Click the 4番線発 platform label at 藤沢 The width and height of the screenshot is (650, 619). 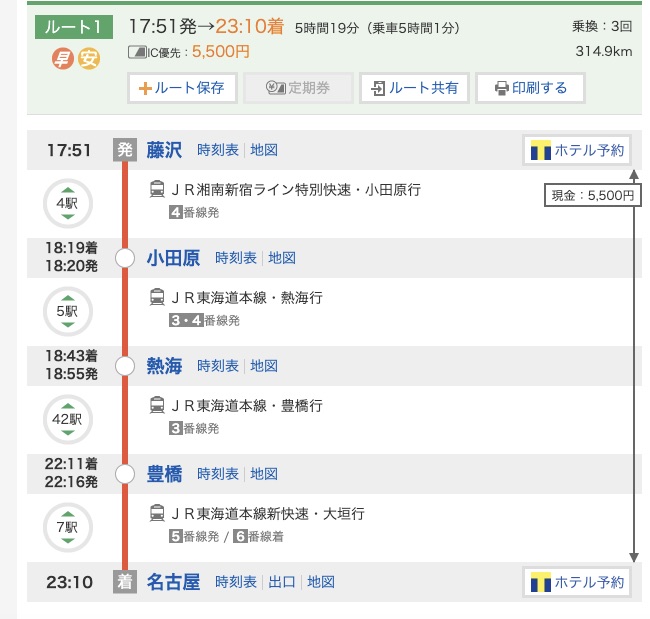[x=194, y=212]
